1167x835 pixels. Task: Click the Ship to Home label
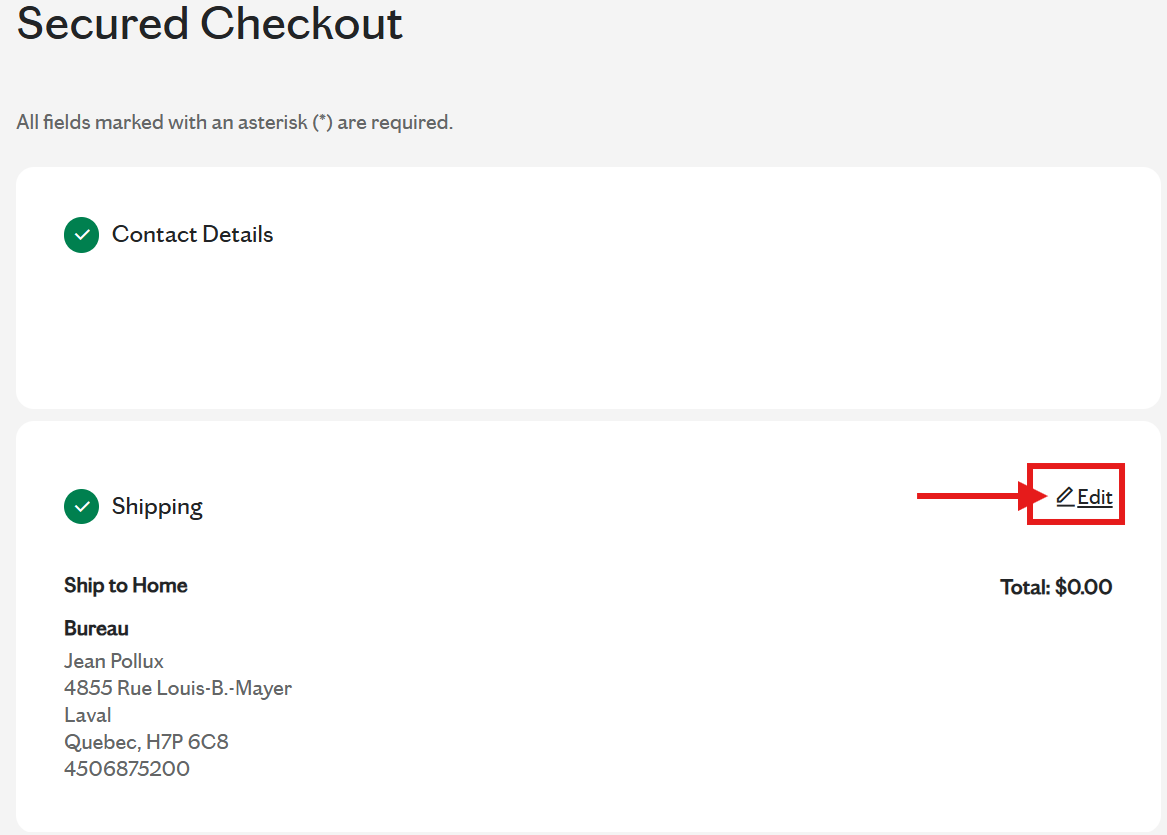click(126, 586)
